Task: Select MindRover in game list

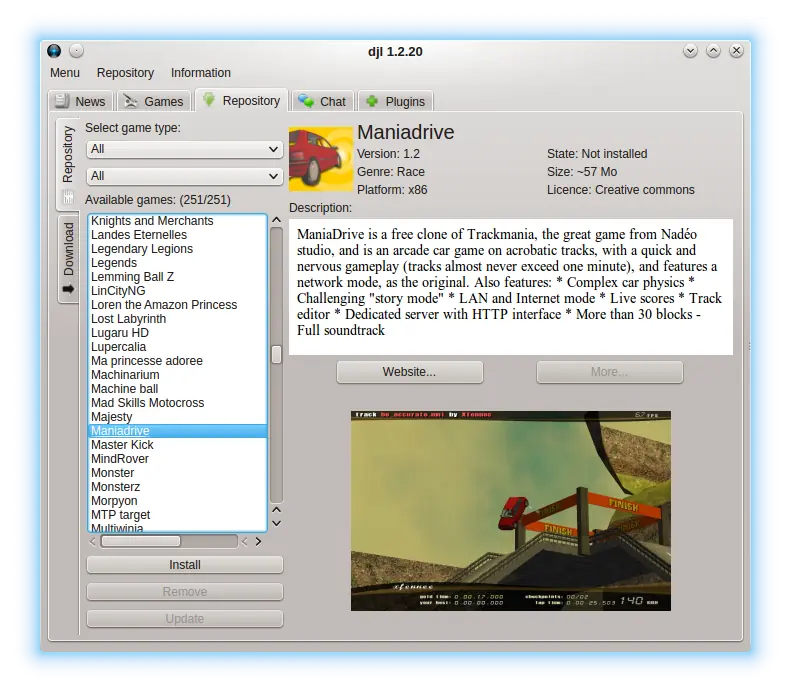Action: [x=178, y=459]
